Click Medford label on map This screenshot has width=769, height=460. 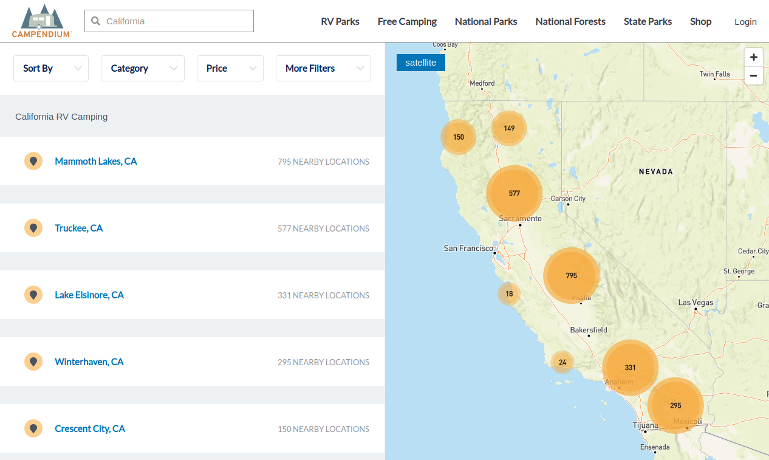coord(482,83)
